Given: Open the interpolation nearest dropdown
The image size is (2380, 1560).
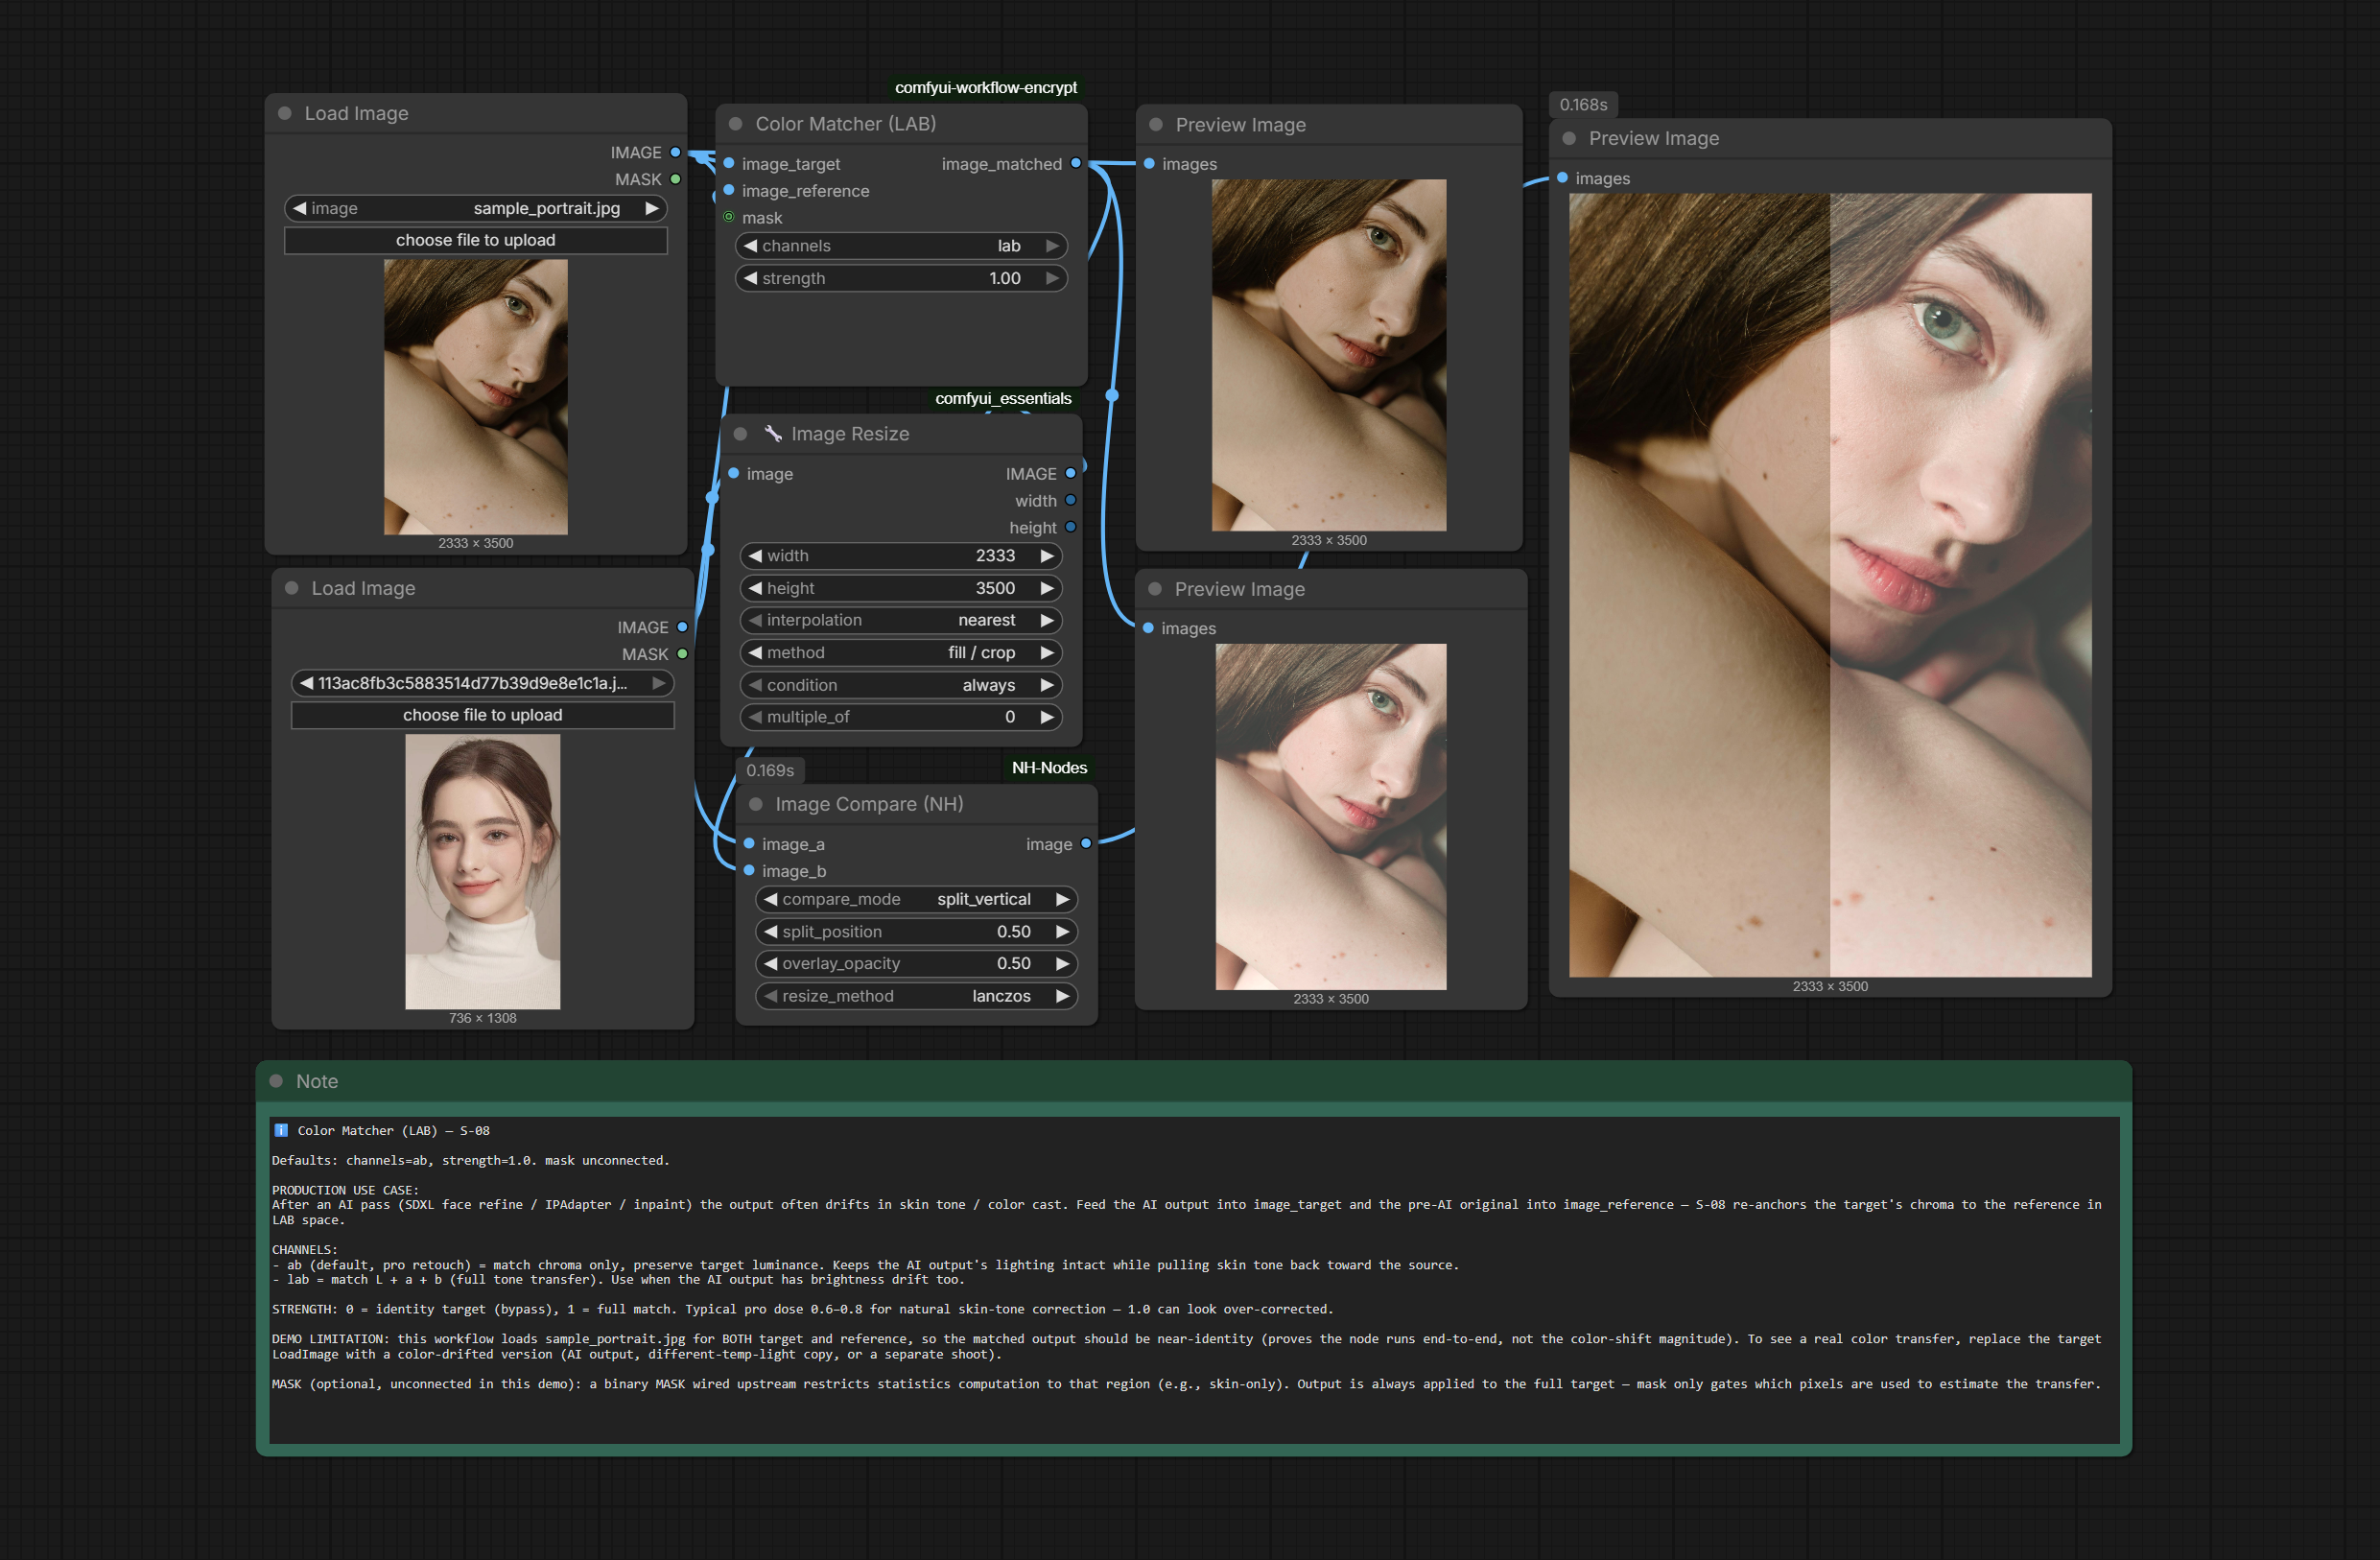Looking at the screenshot, I should pyautogui.click(x=901, y=620).
